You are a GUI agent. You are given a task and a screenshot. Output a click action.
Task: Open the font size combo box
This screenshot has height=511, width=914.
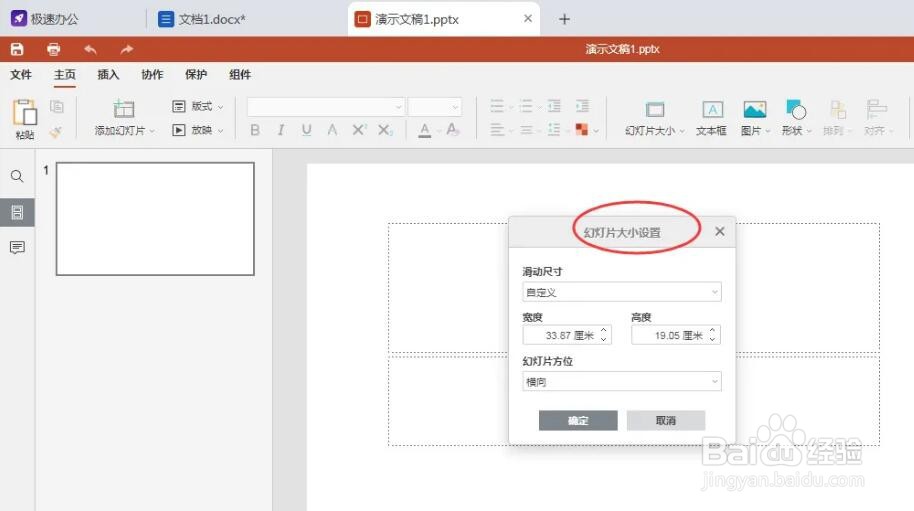pos(435,107)
